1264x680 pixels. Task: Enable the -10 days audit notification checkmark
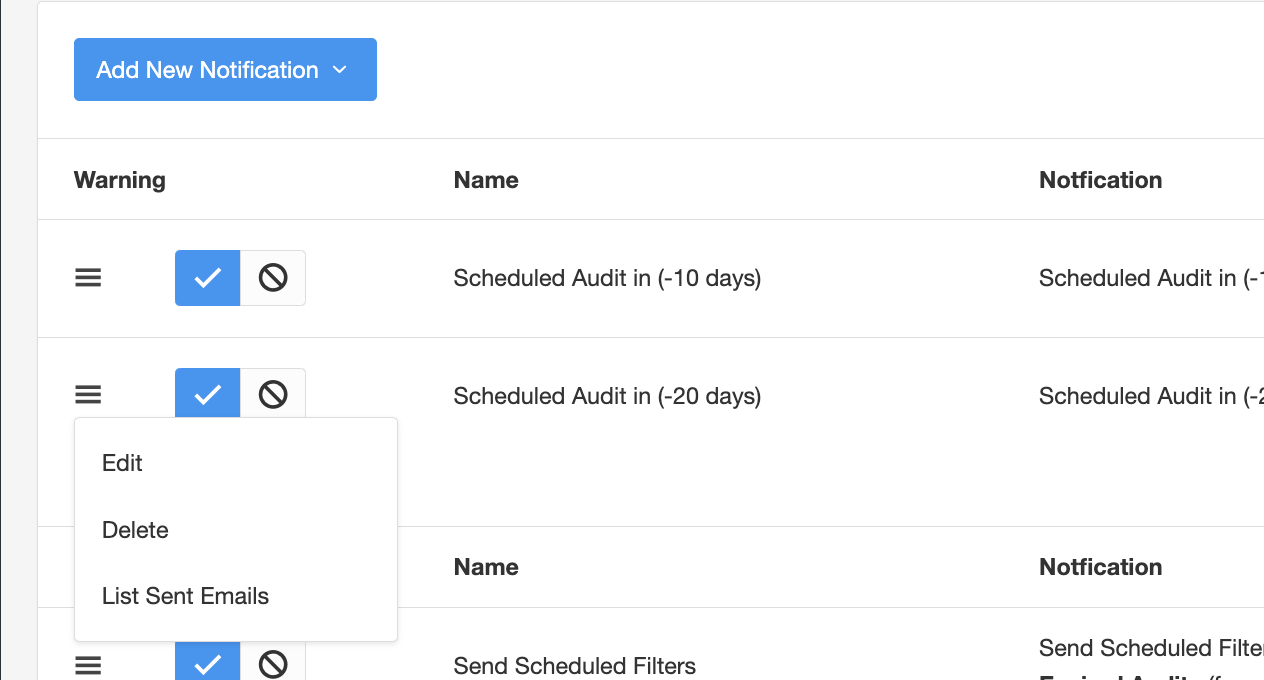click(208, 278)
